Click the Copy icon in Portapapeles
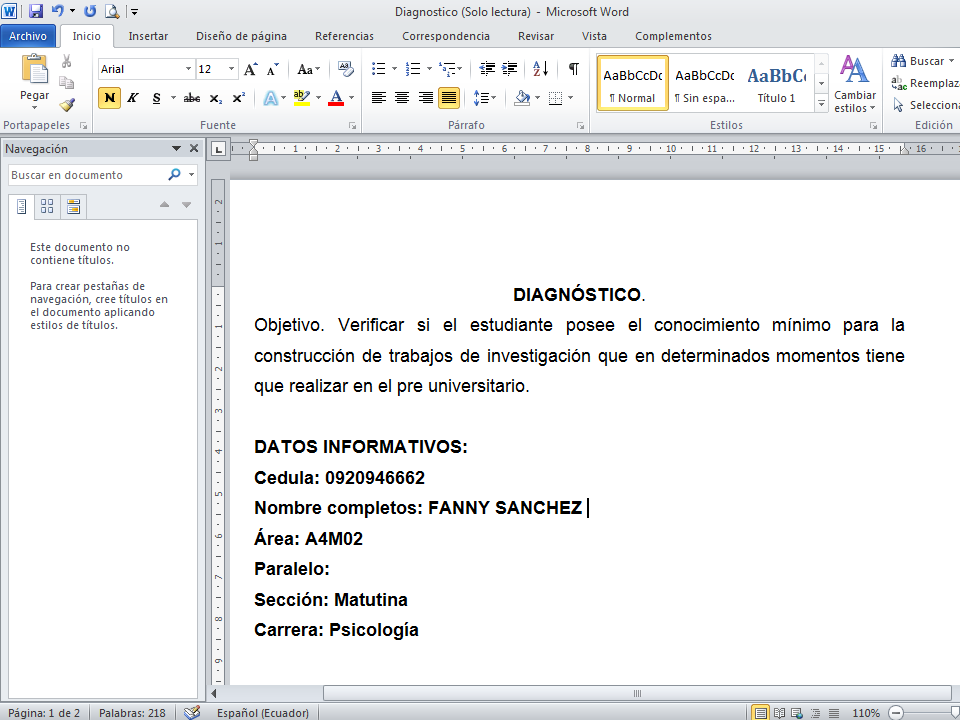Image resolution: width=960 pixels, height=720 pixels. click(x=67, y=82)
